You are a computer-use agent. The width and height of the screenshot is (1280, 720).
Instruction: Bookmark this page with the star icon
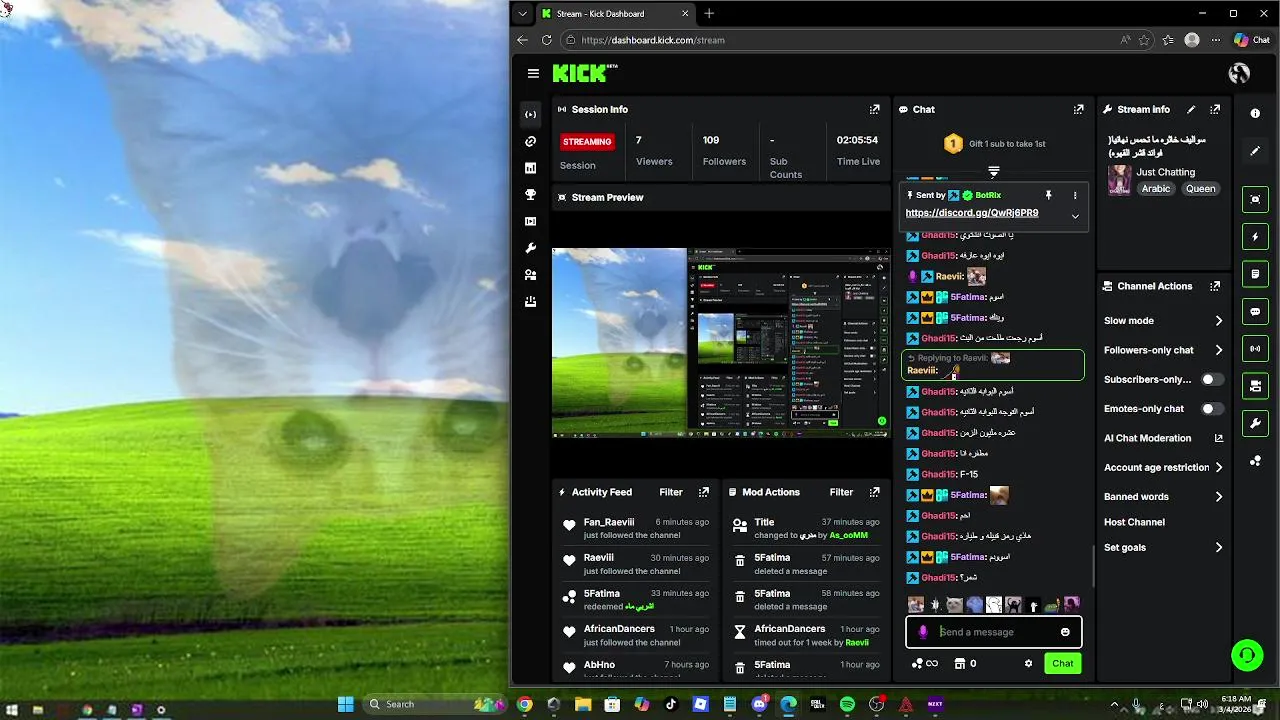pyautogui.click(x=1144, y=40)
